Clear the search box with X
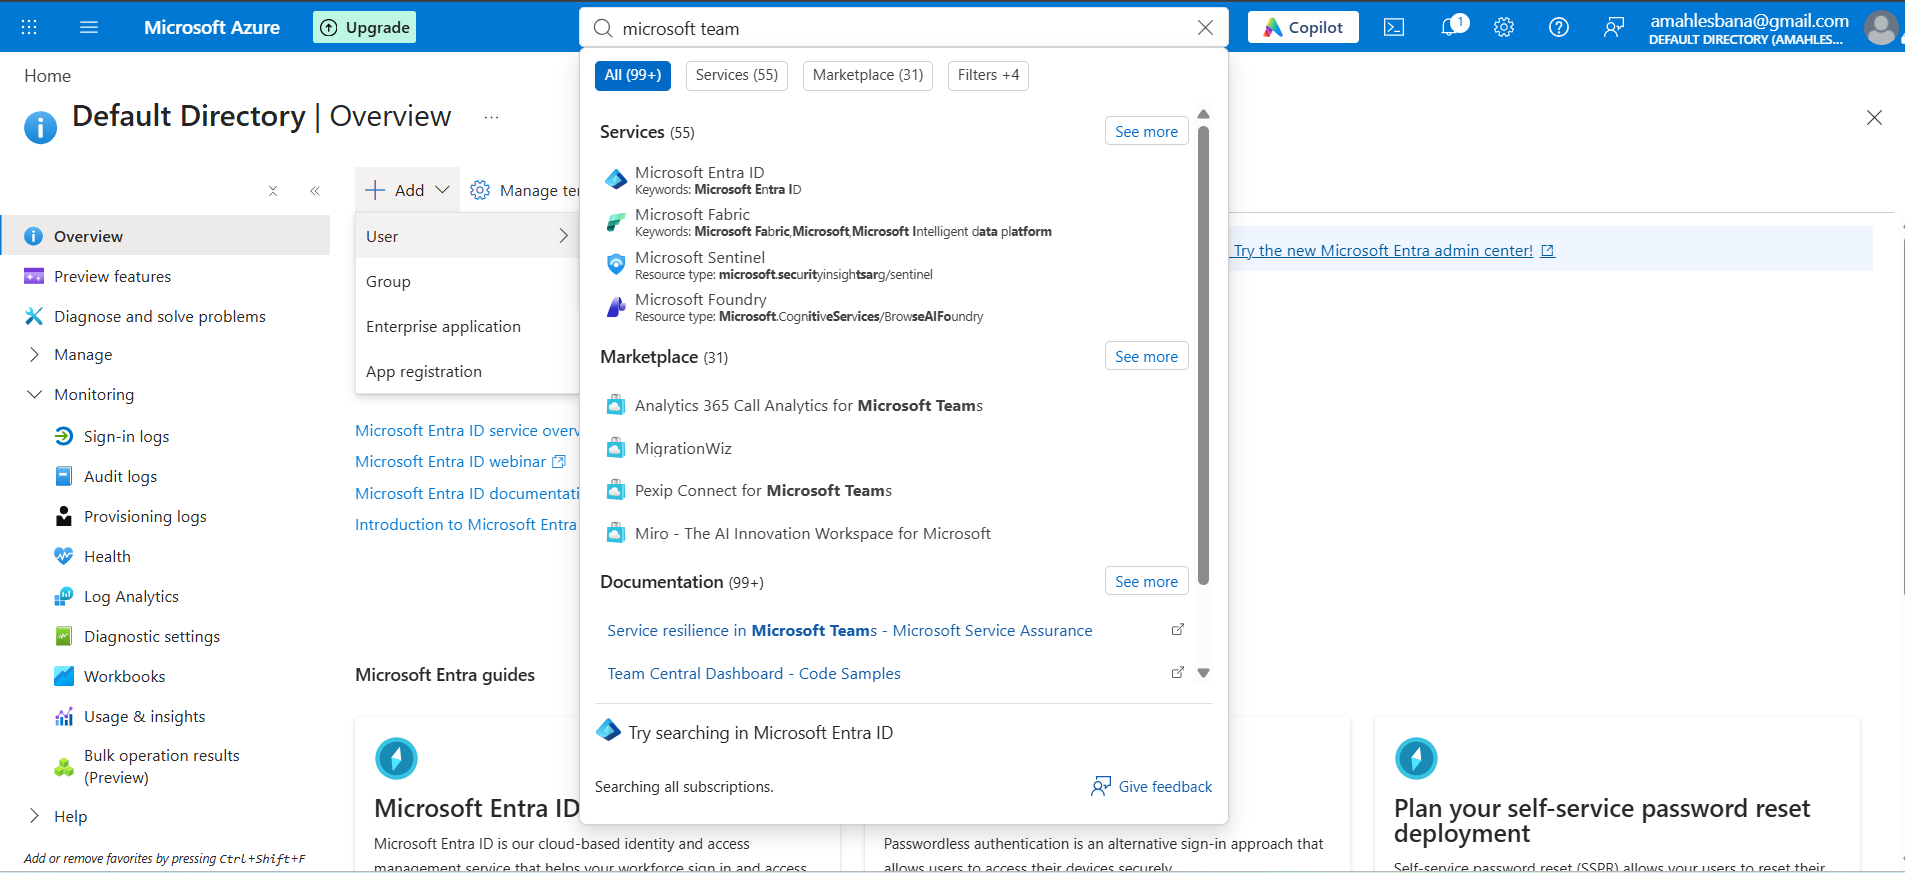 coord(1205,28)
